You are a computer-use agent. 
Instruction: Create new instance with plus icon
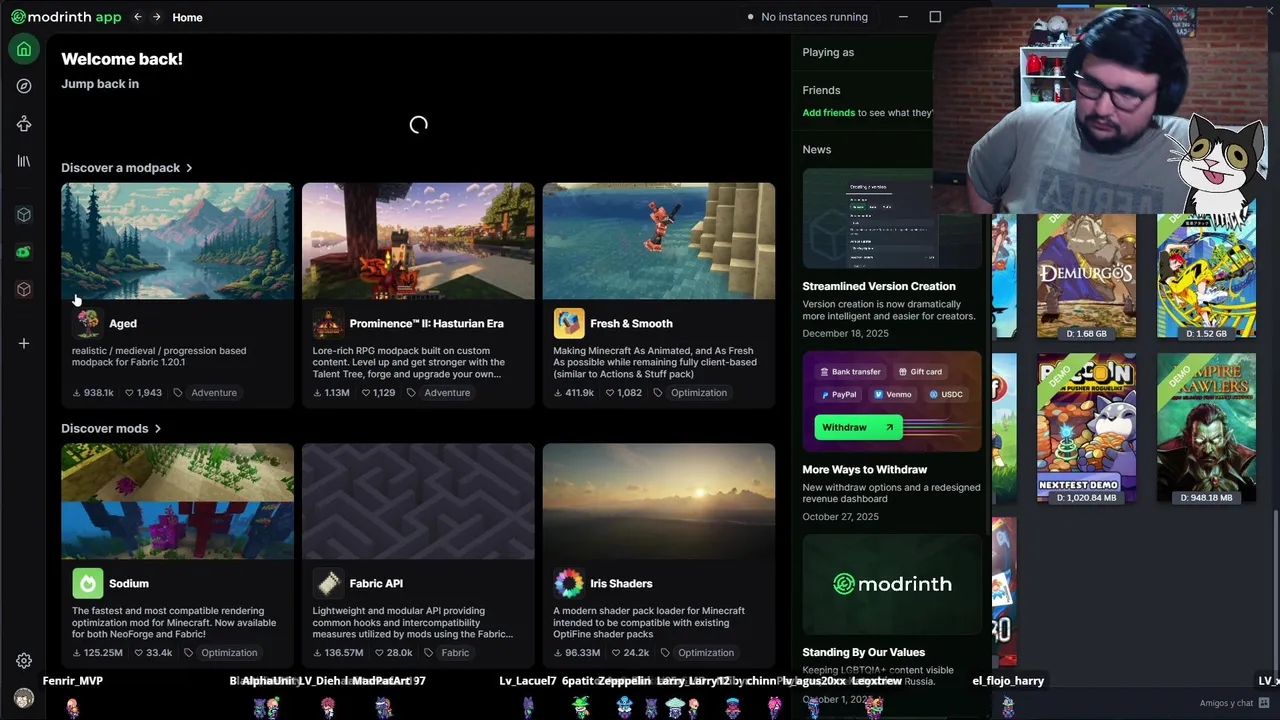(x=24, y=343)
